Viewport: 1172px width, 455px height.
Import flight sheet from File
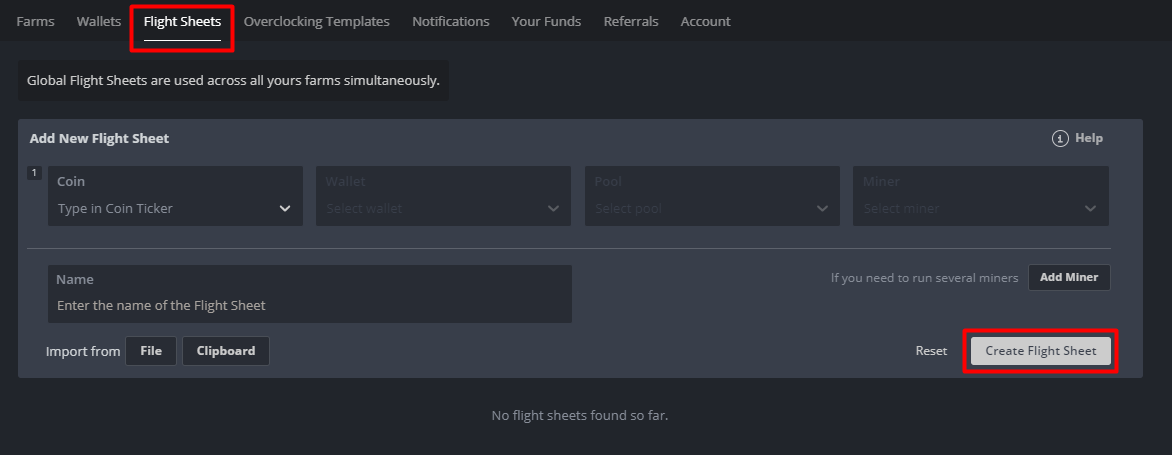[x=151, y=351]
